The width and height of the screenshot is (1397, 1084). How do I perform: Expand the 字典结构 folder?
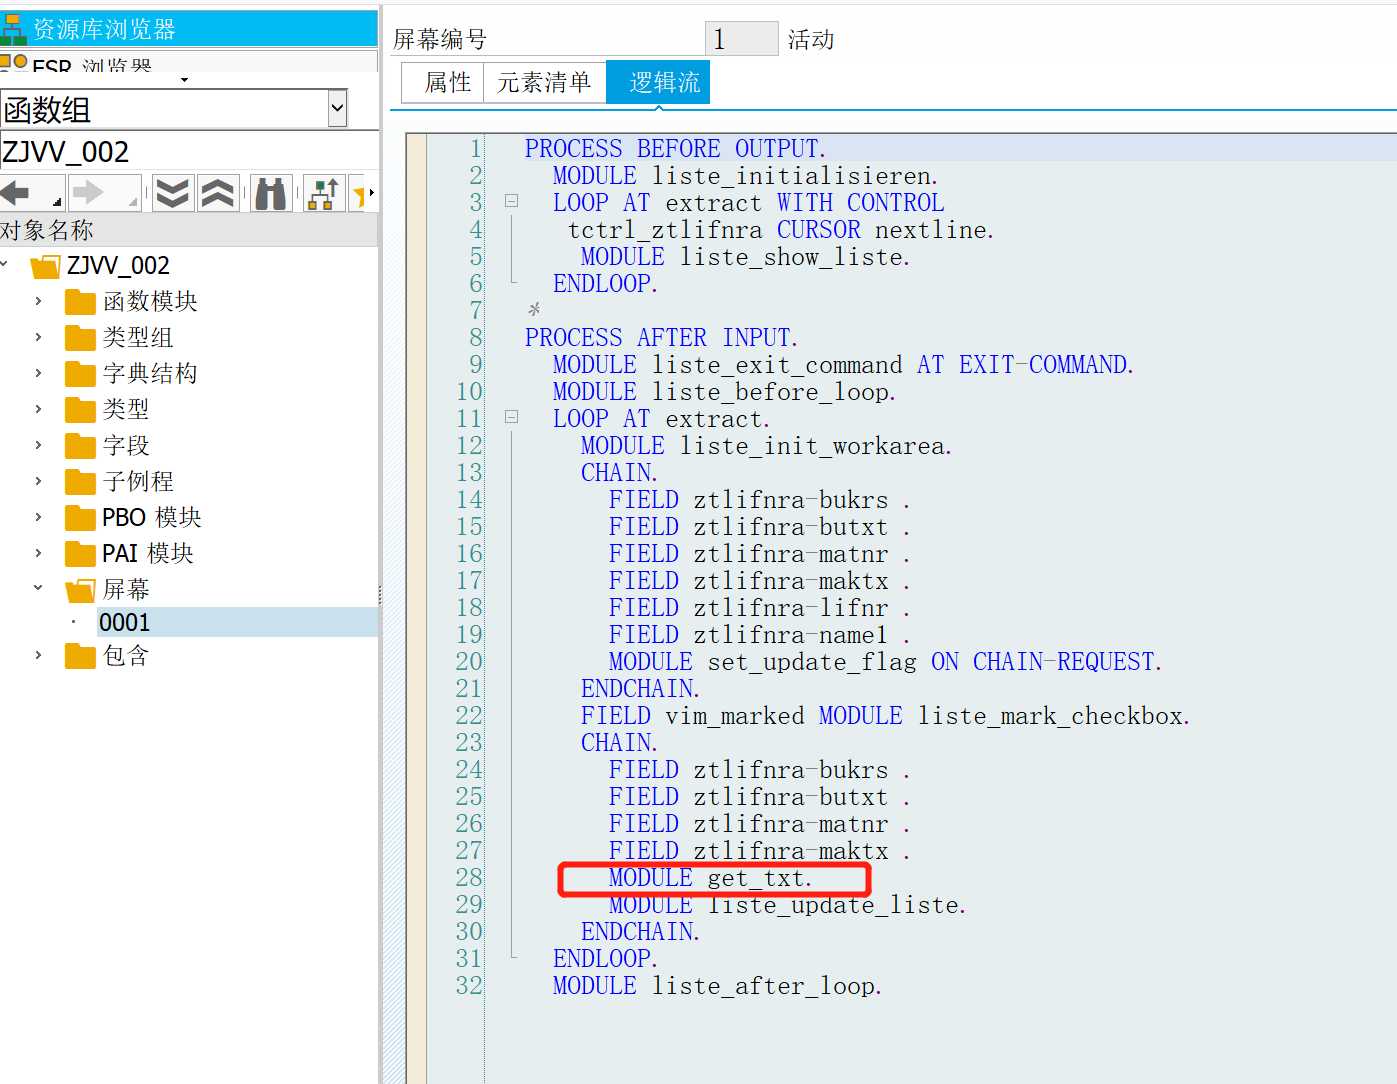coord(38,373)
